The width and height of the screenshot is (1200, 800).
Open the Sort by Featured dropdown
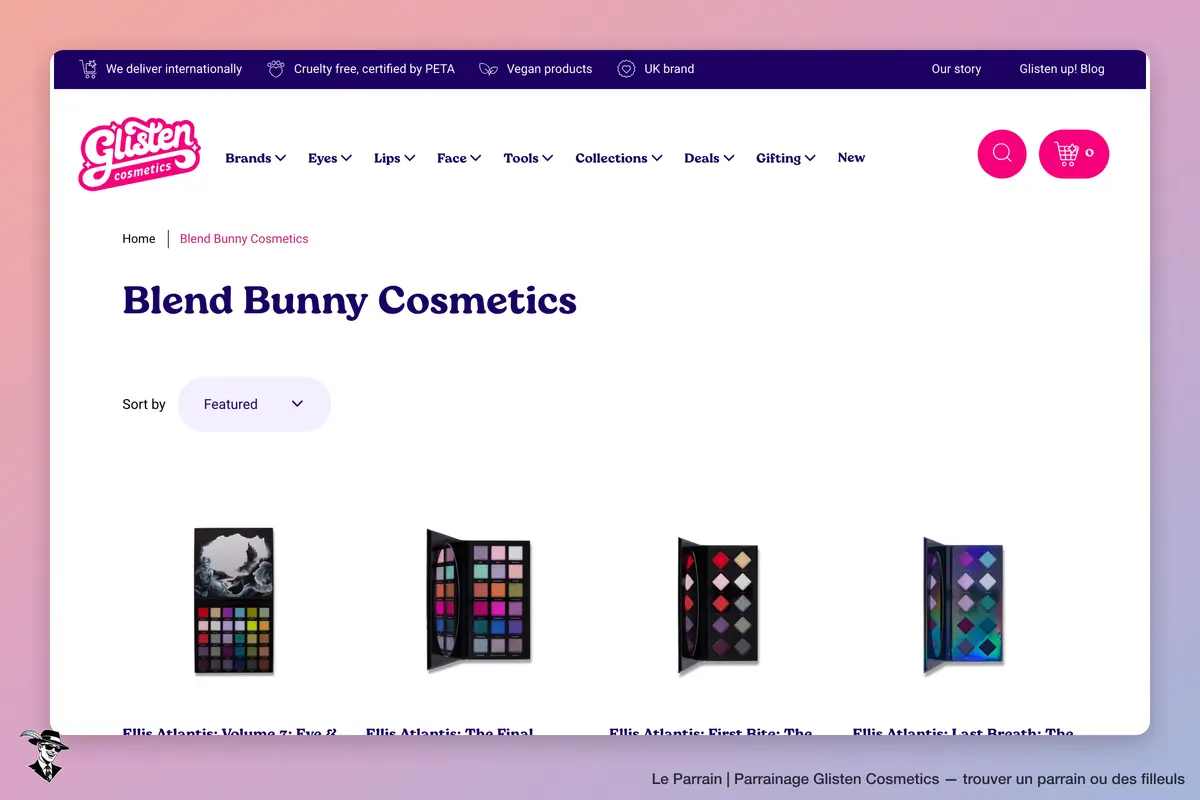(254, 404)
